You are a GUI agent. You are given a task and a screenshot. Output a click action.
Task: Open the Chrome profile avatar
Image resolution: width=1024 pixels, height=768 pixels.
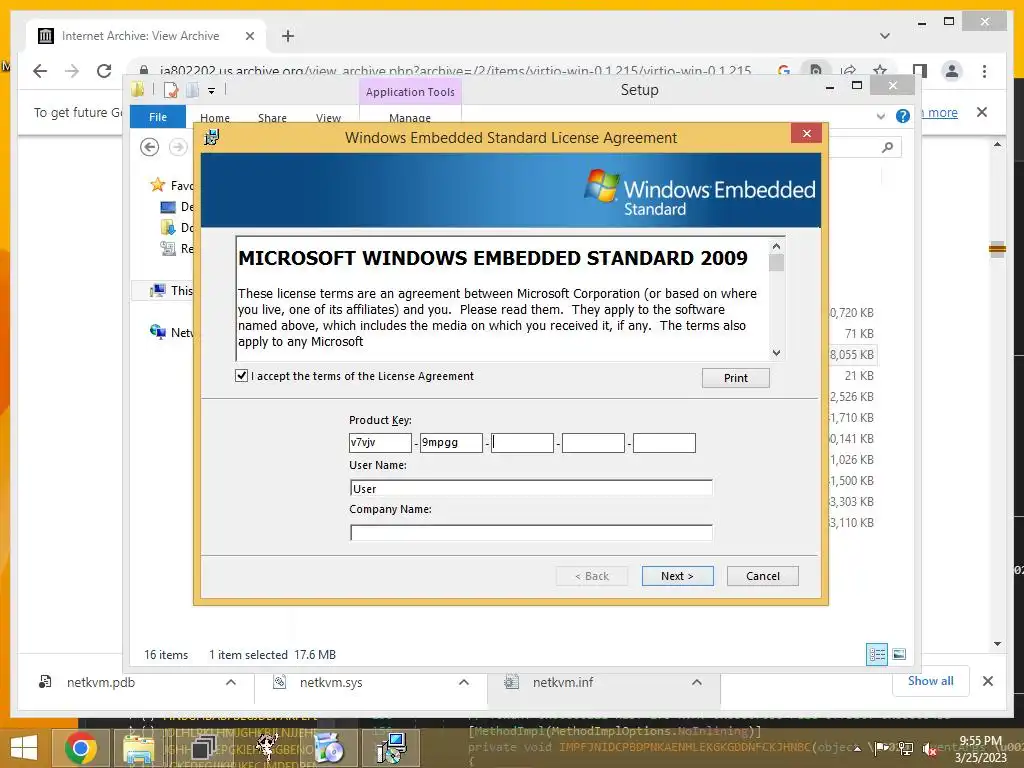[x=952, y=71]
